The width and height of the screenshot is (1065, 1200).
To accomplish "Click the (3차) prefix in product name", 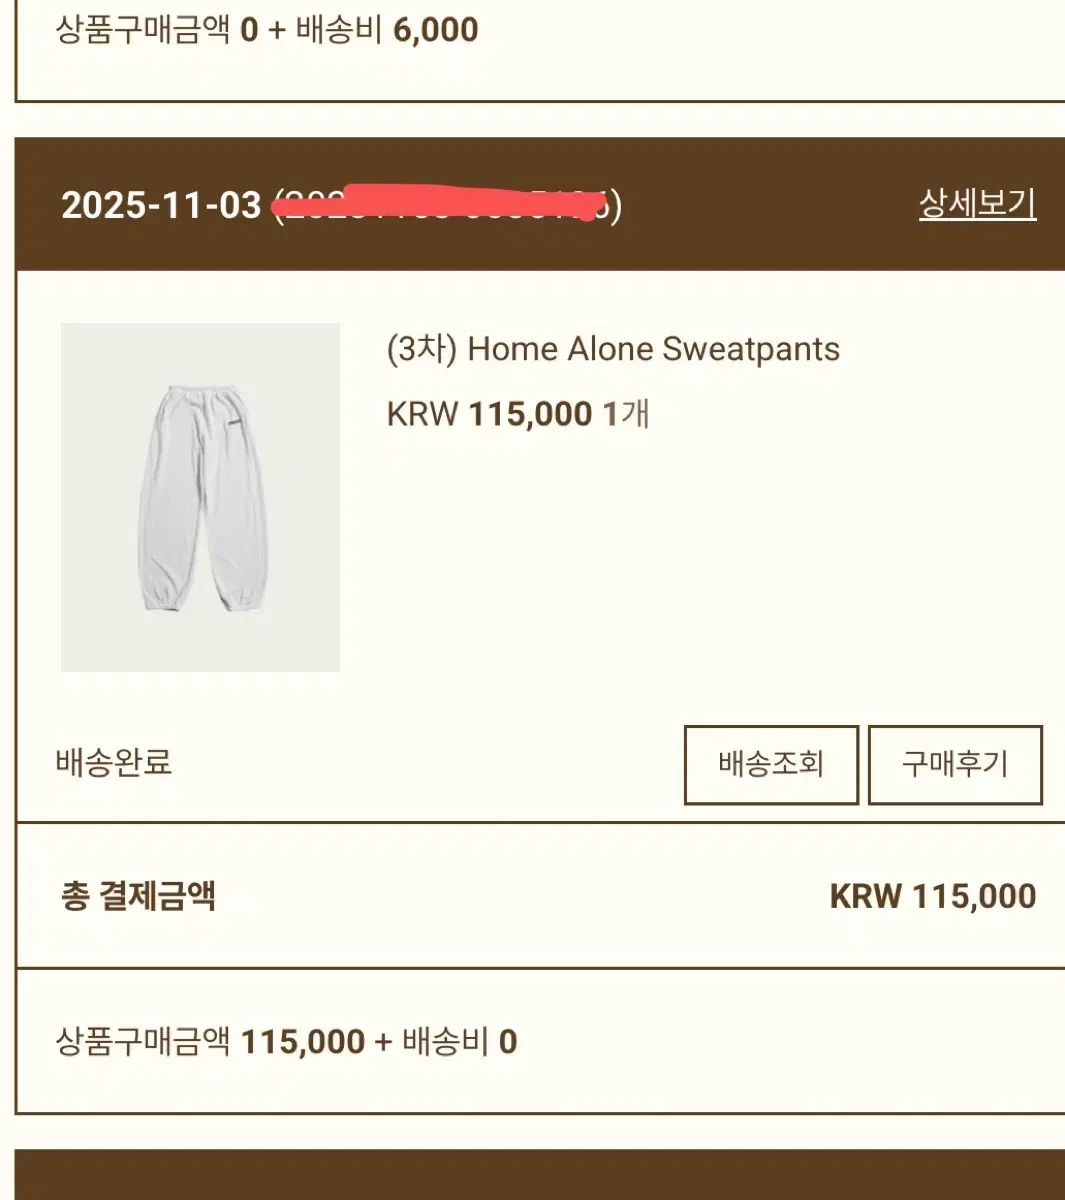I will (422, 349).
